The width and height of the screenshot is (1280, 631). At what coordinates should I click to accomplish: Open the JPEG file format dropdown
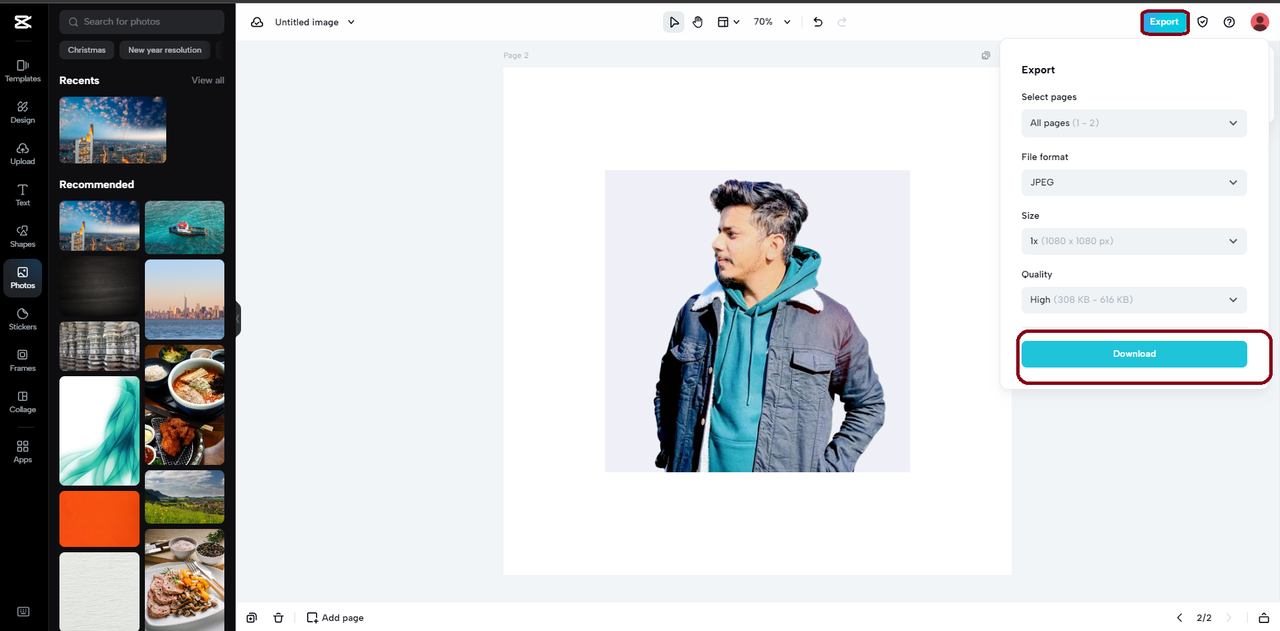click(x=1134, y=183)
